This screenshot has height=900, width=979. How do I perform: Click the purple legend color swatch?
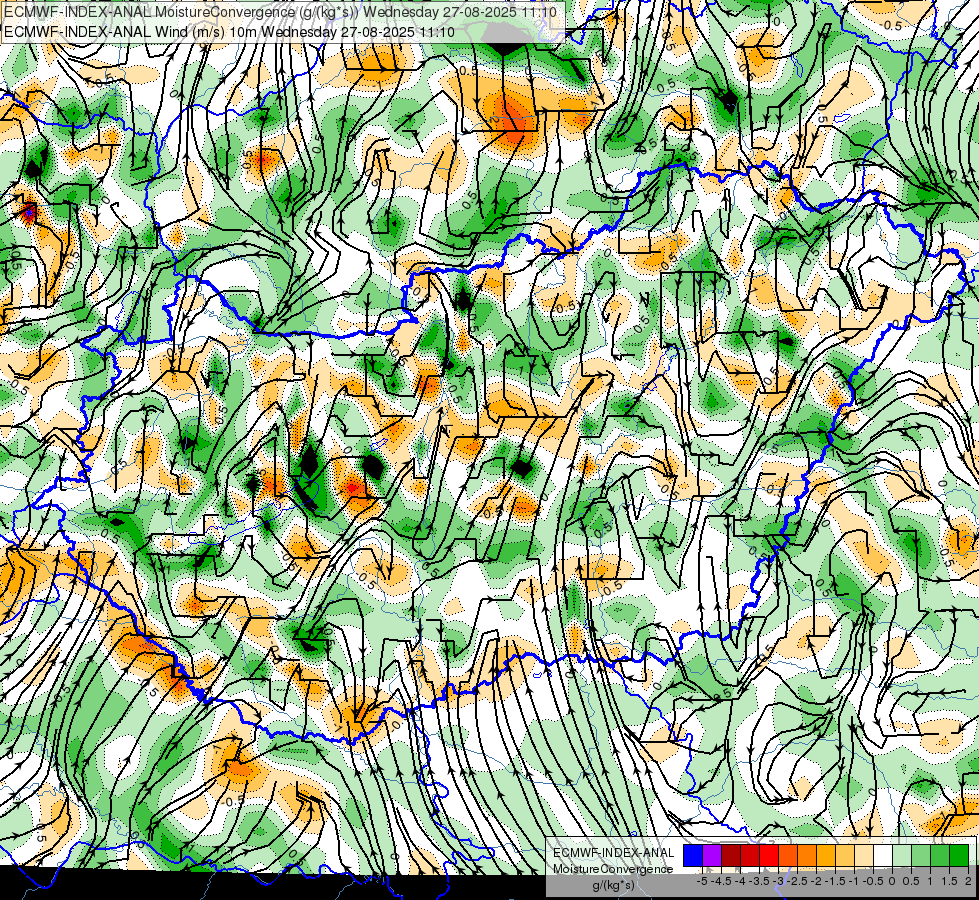tap(712, 856)
